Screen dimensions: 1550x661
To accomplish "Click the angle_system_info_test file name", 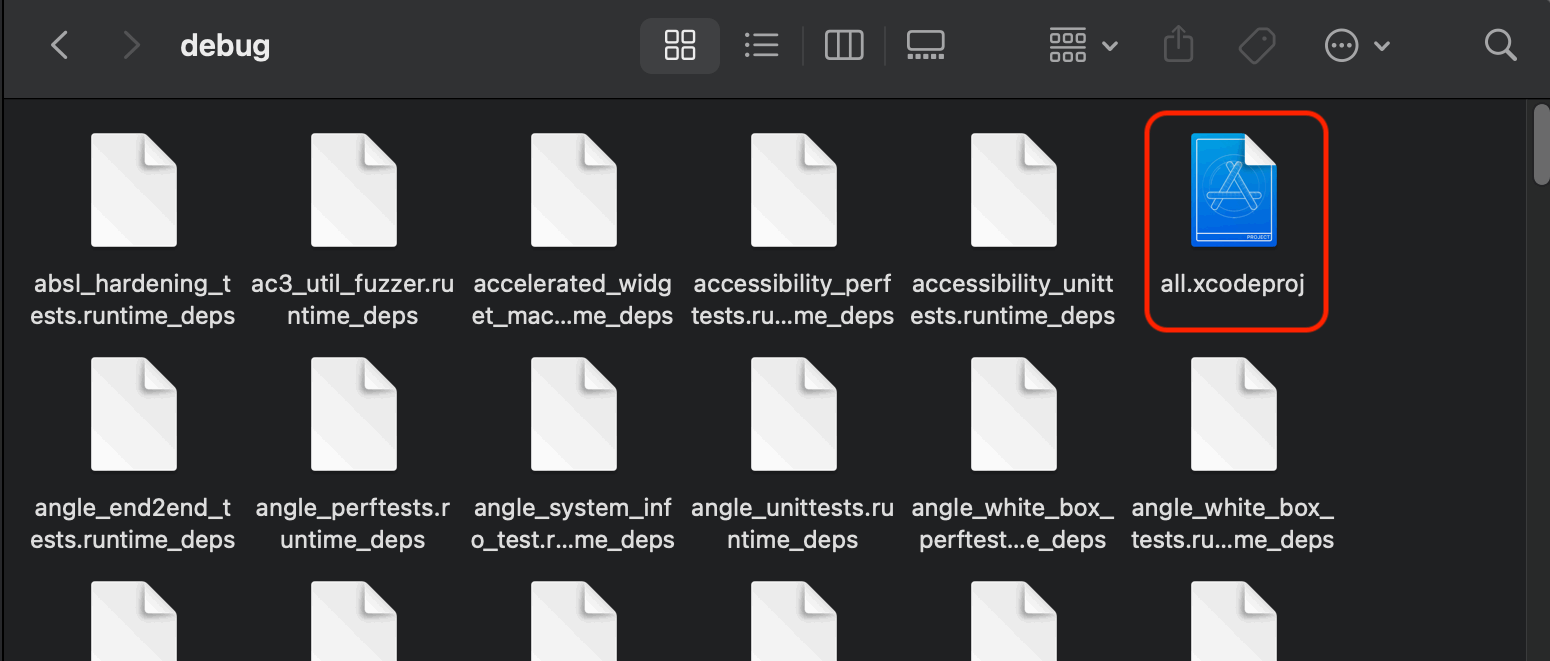I will 573,524.
